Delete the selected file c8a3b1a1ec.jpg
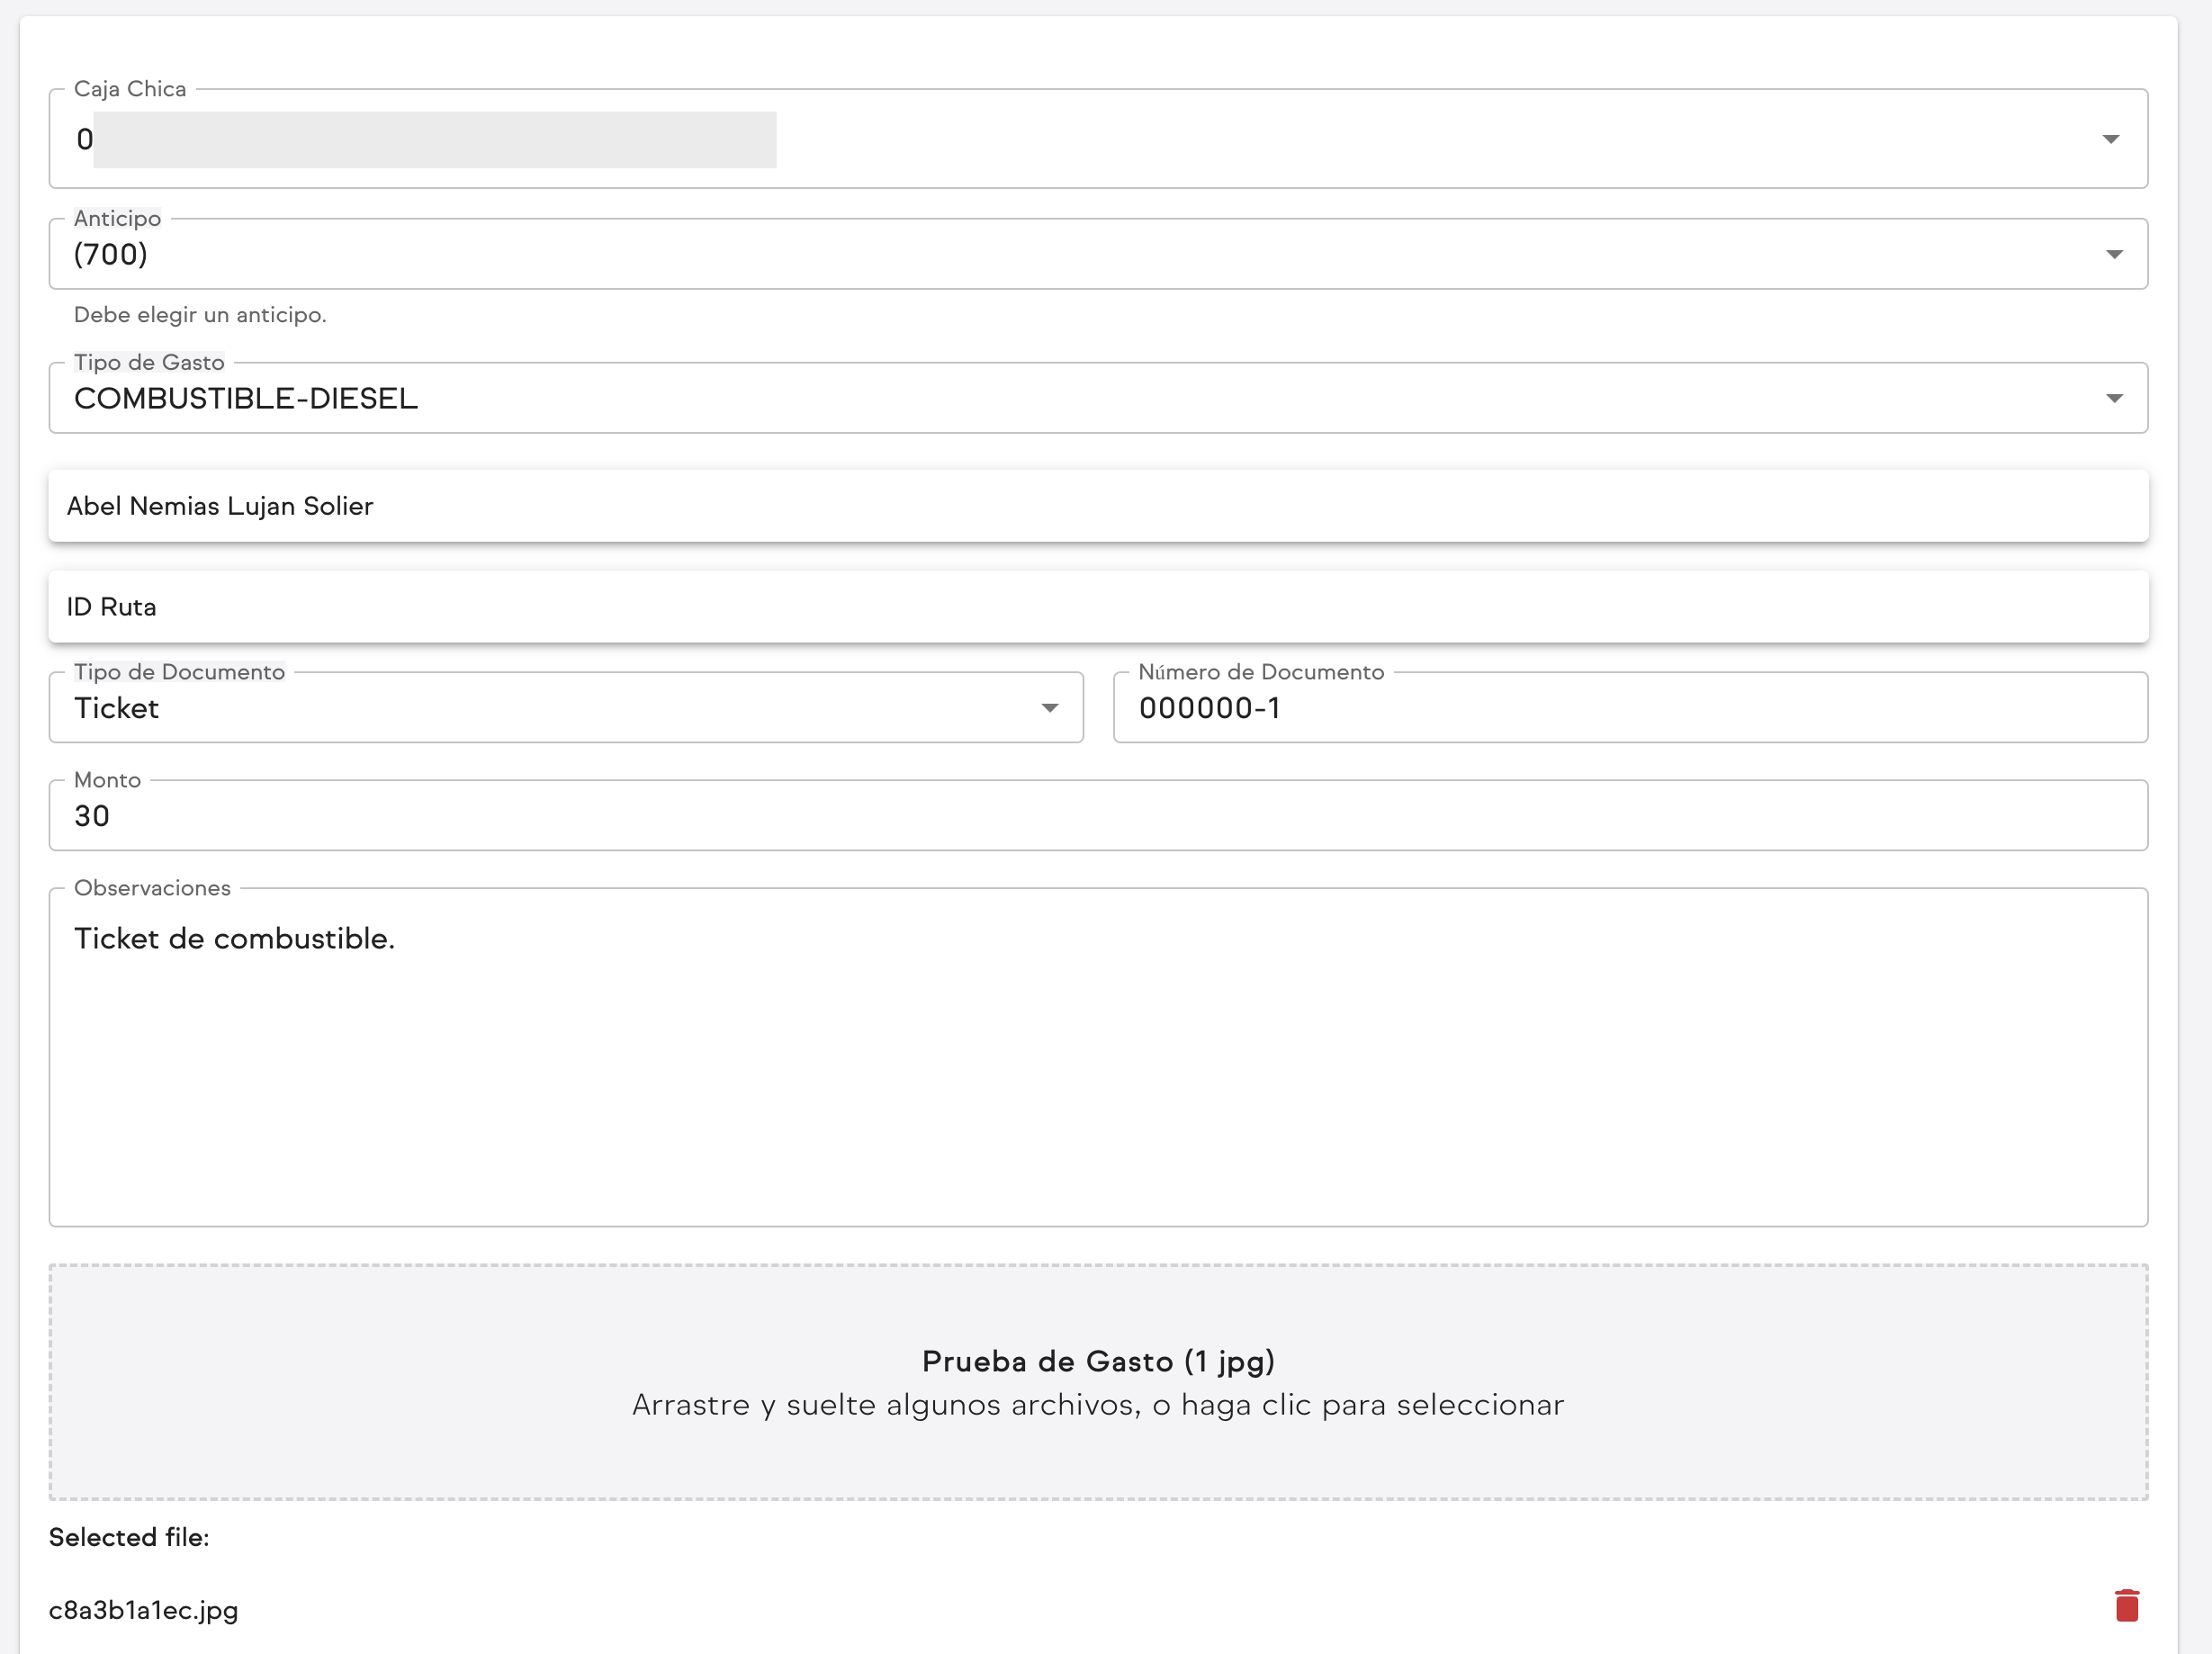The image size is (2212, 1654). pyautogui.click(x=2126, y=1605)
